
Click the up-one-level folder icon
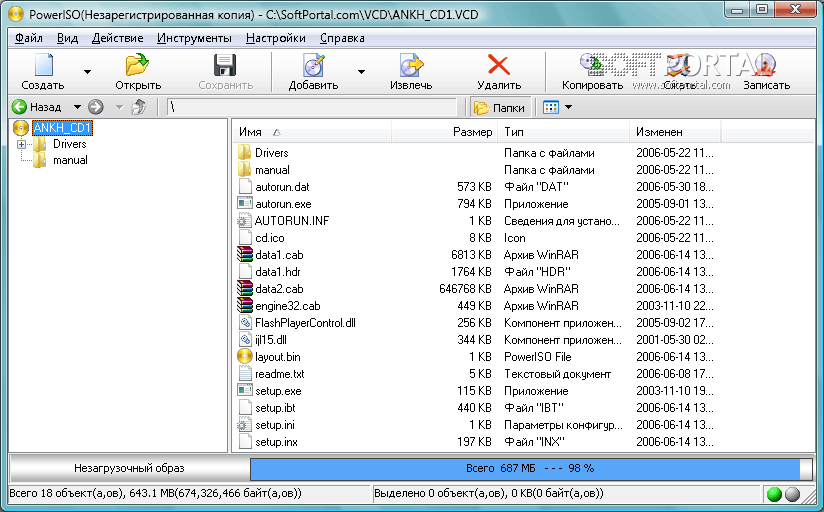139,107
